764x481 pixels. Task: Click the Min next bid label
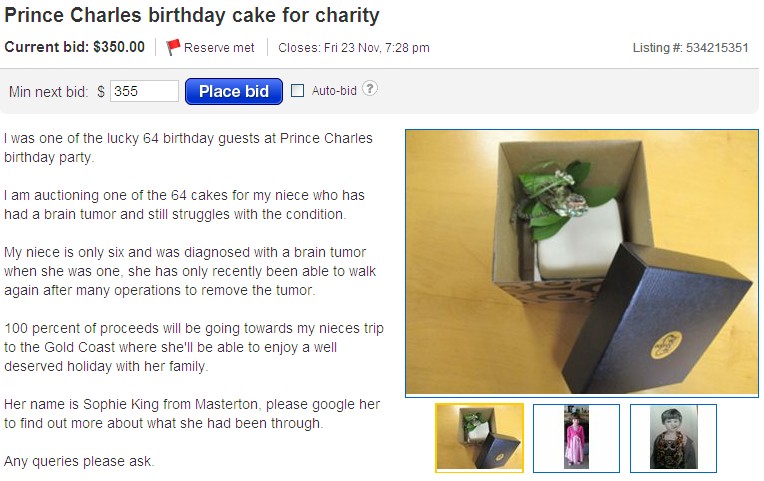coord(48,91)
